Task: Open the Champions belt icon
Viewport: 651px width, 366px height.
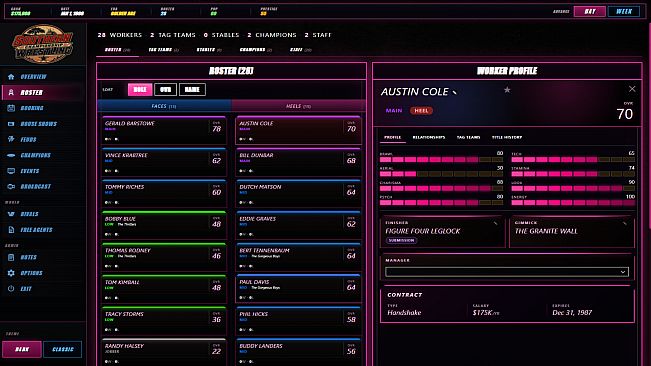Action: click(11, 155)
